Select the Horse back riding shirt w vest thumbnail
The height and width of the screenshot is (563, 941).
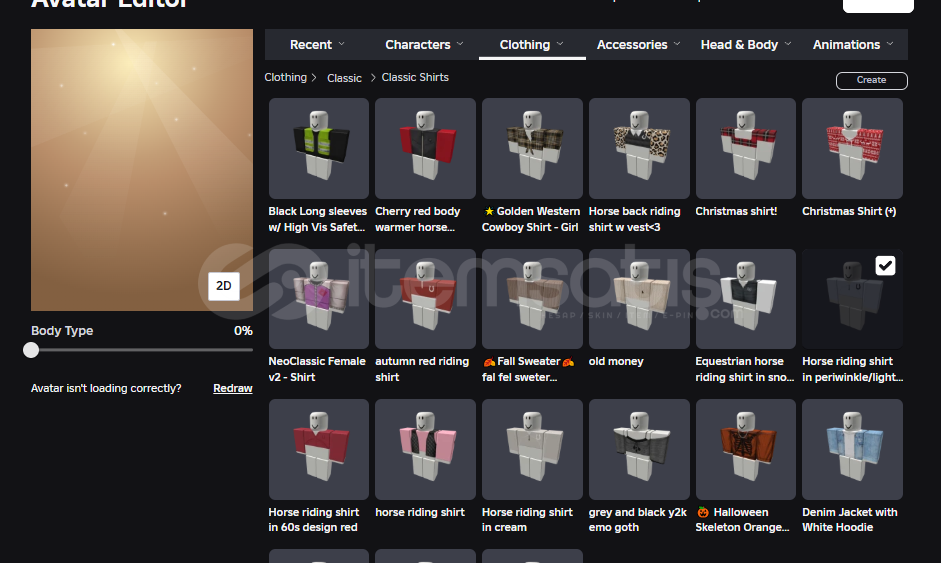click(x=639, y=148)
